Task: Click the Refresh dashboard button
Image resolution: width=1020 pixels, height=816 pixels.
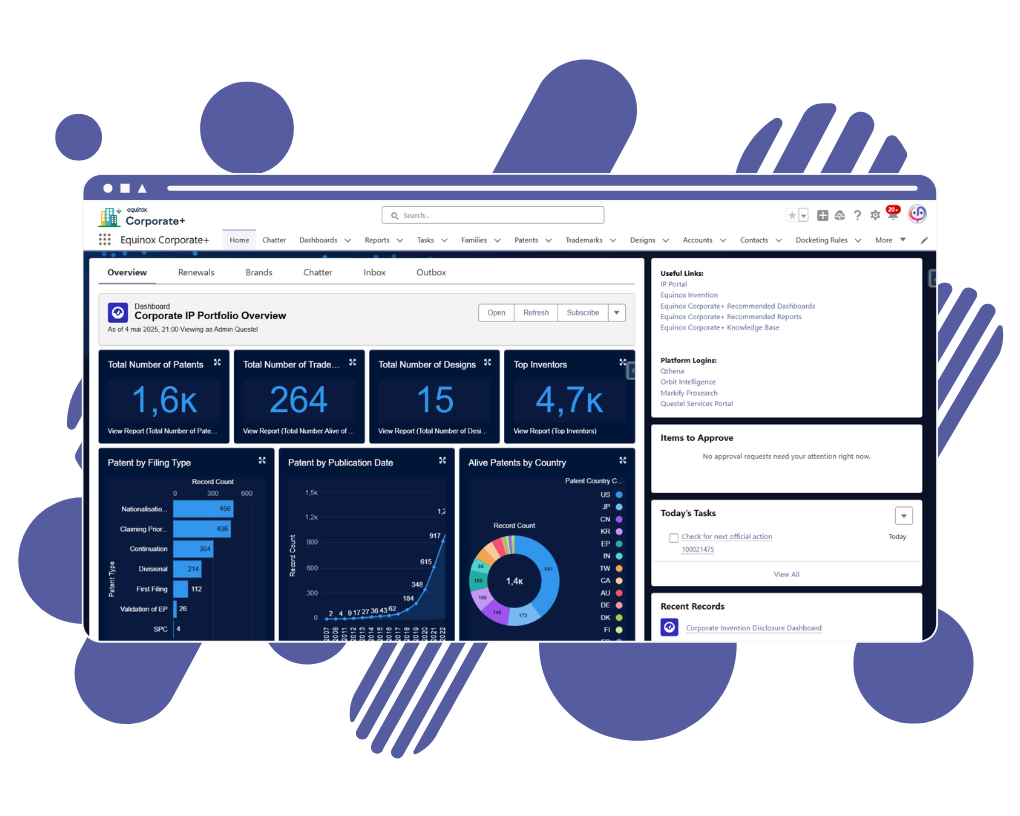Action: (x=536, y=313)
